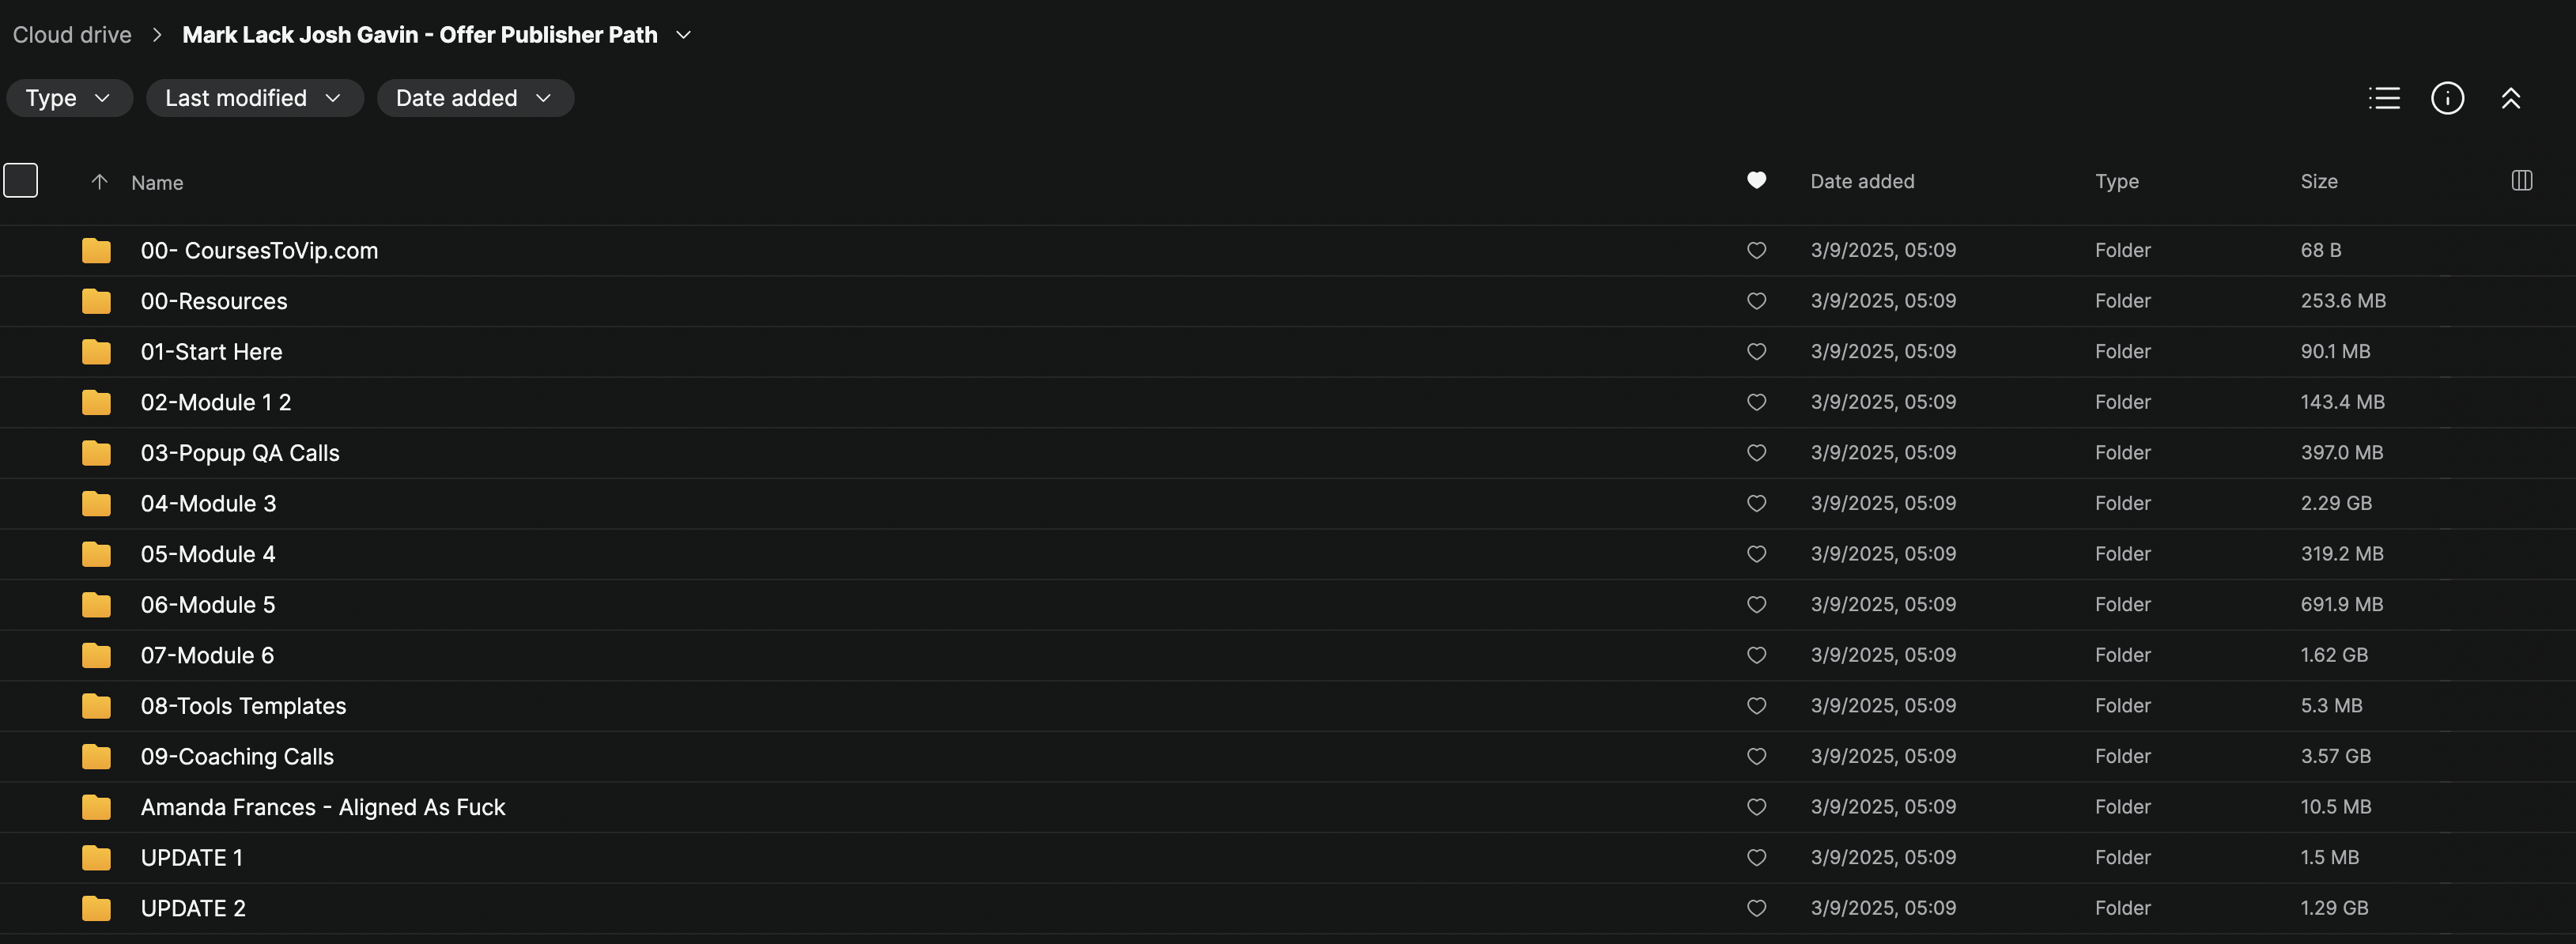
Task: Click the double chevron collapse icon
Action: click(2510, 98)
